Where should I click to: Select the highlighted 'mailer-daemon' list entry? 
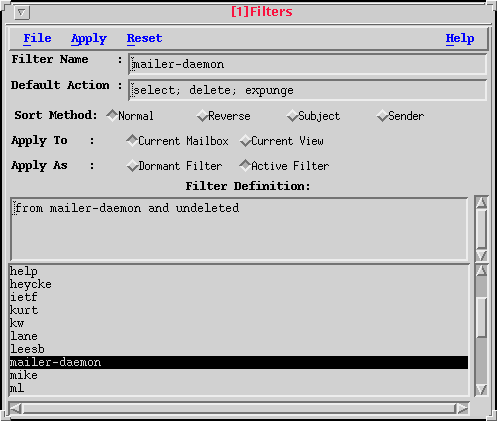[x=239, y=362]
